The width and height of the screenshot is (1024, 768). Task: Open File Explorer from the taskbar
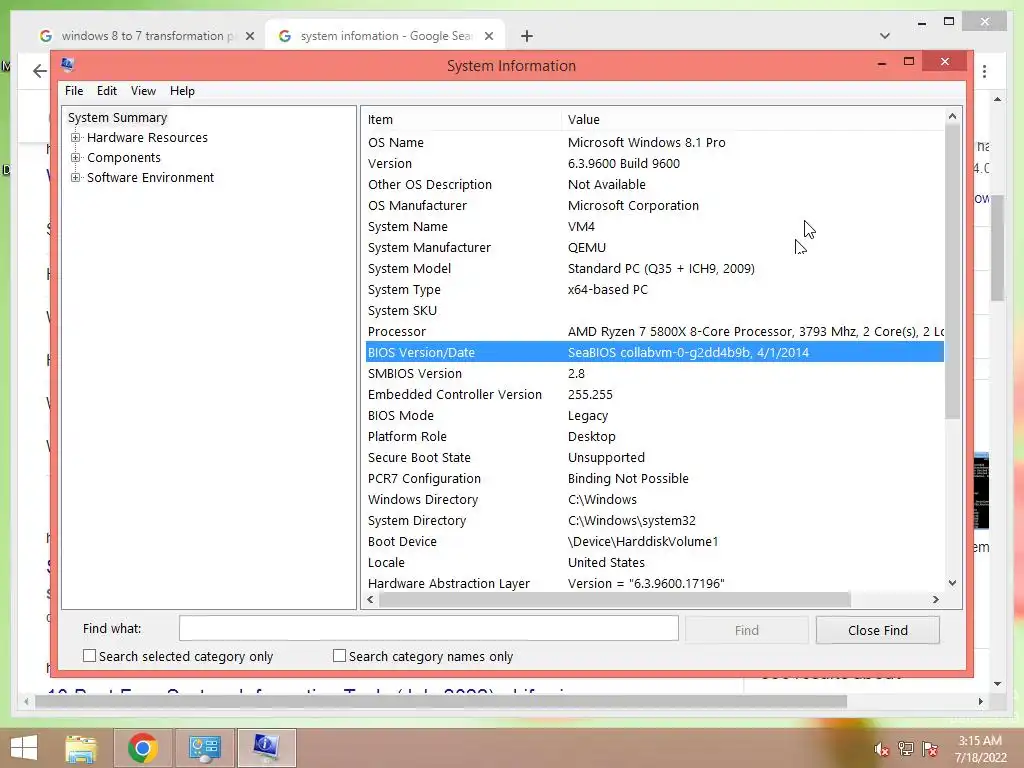coord(80,748)
